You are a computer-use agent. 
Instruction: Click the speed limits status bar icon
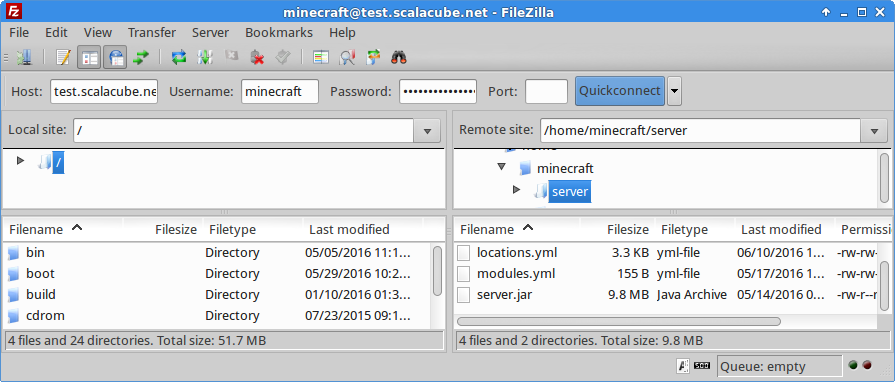[x=702, y=366]
